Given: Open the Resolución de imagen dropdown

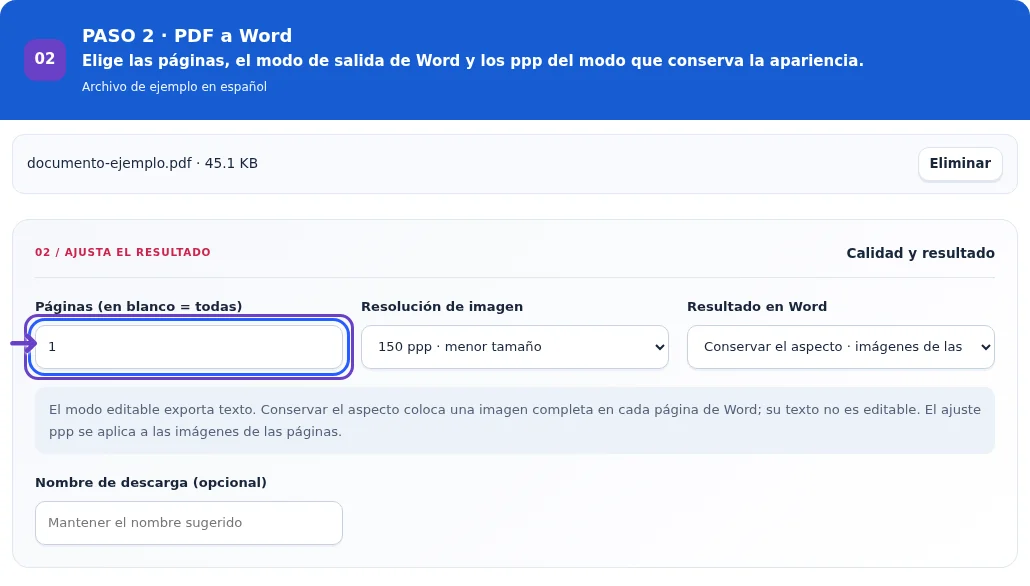Looking at the screenshot, I should pos(515,347).
